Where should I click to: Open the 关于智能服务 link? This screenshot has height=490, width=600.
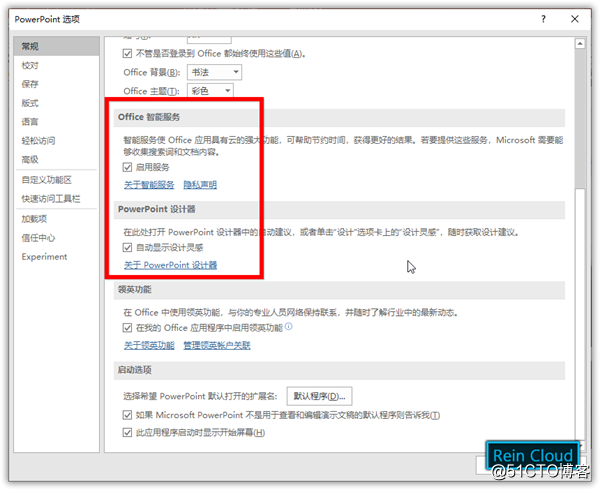pyautogui.click(x=149, y=185)
